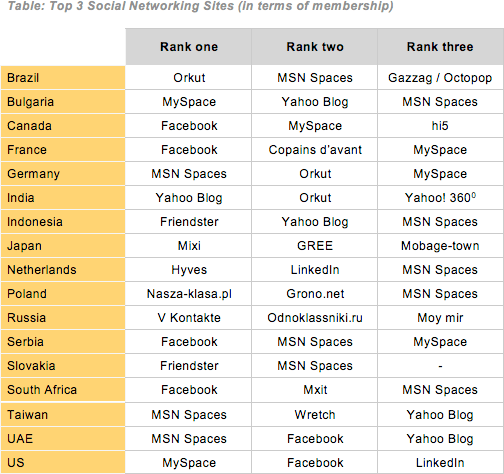Click the Hyves cell
504x474 pixels.
[189, 270]
